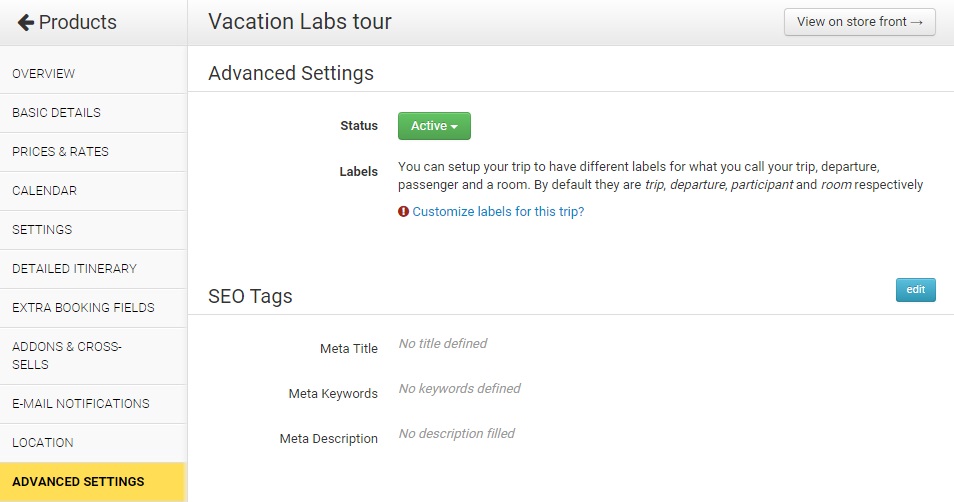Click Customize labels for this trip link
This screenshot has width=954, height=502.
498,212
